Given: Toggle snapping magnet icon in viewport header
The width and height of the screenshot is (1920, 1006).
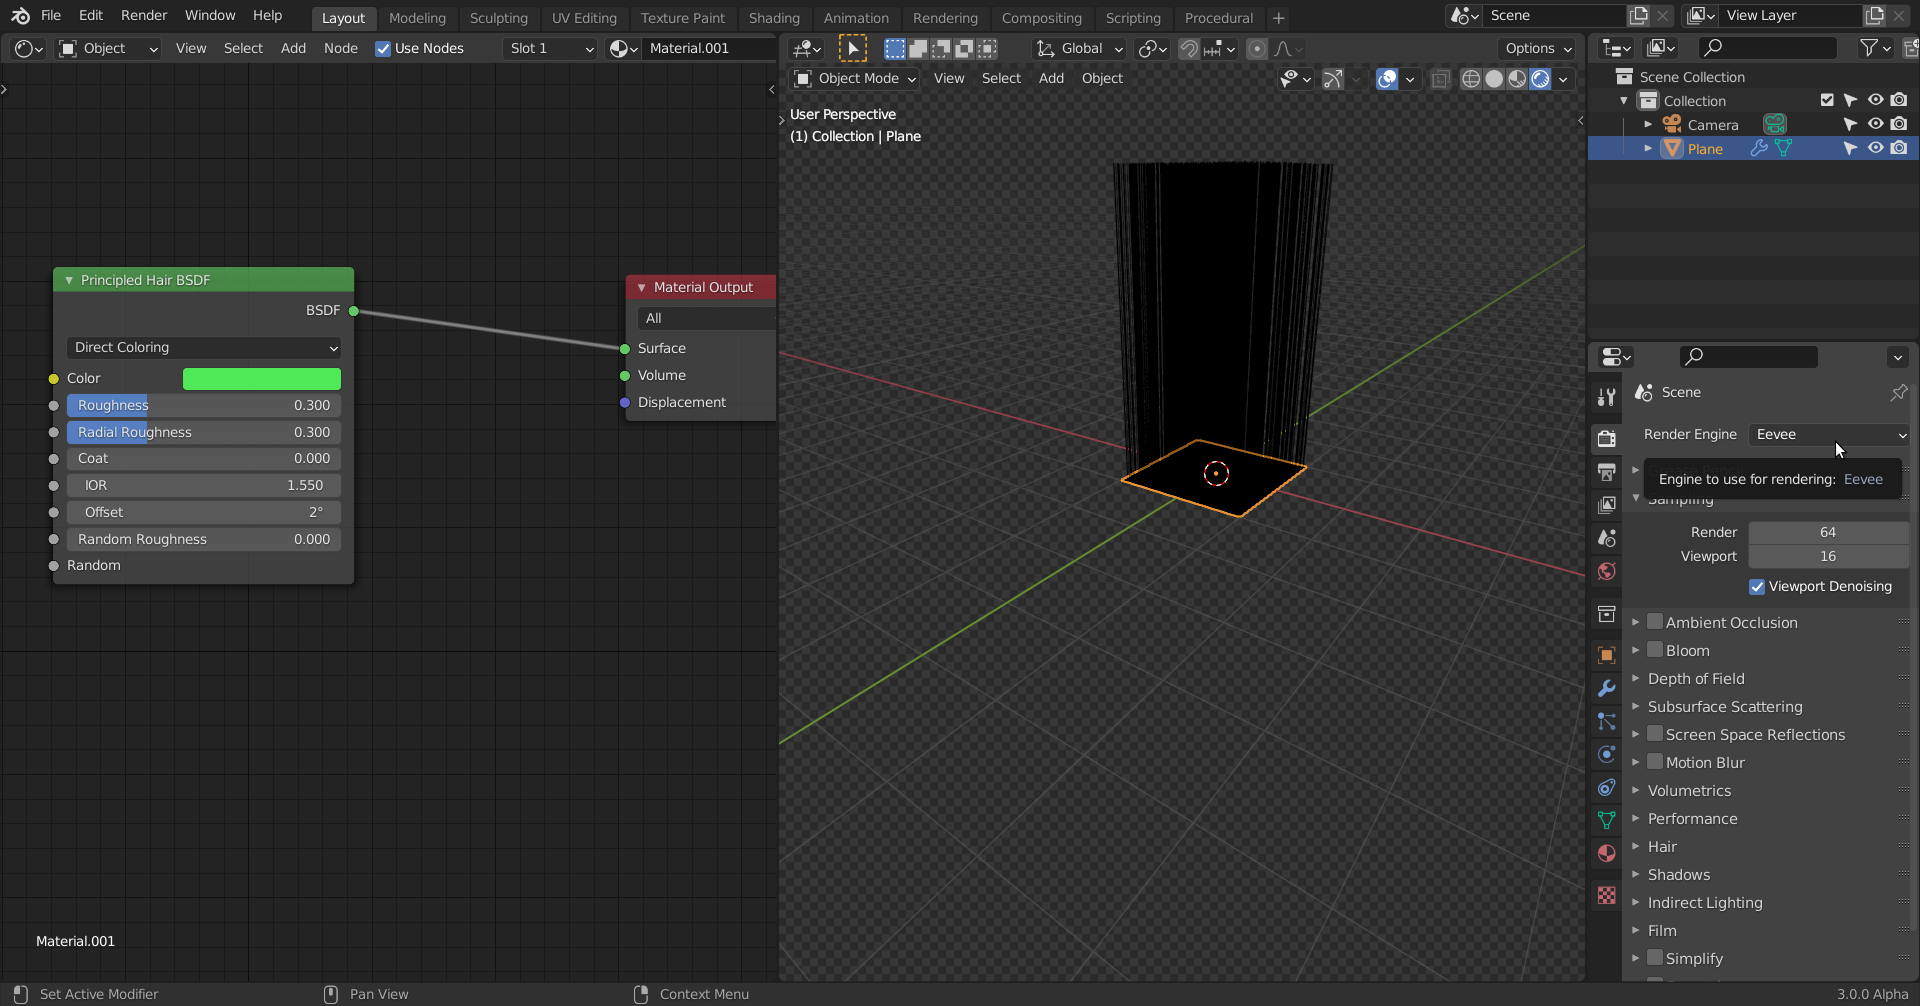Looking at the screenshot, I should [x=1189, y=48].
